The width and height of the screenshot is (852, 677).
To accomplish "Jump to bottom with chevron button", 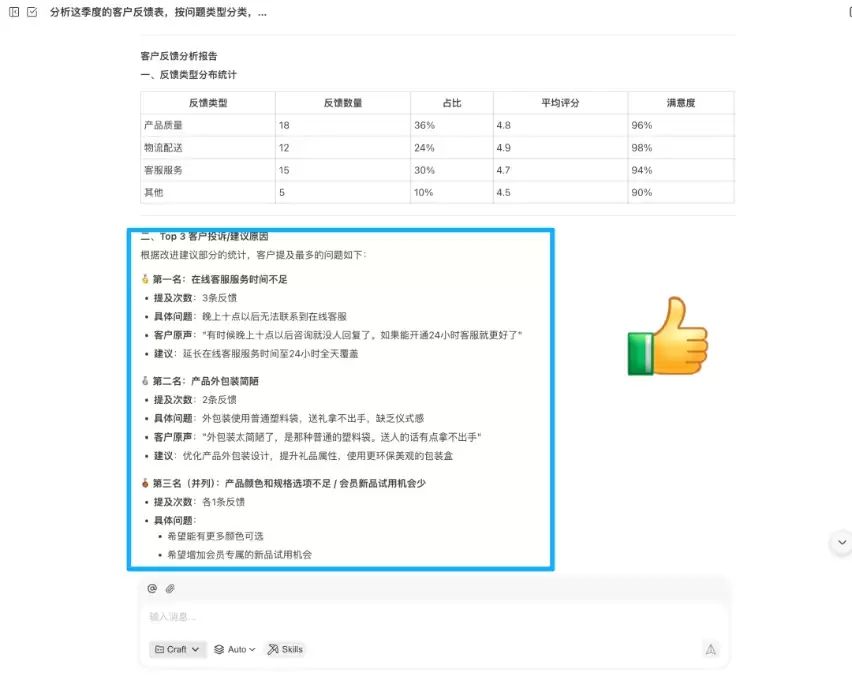I will [x=842, y=542].
